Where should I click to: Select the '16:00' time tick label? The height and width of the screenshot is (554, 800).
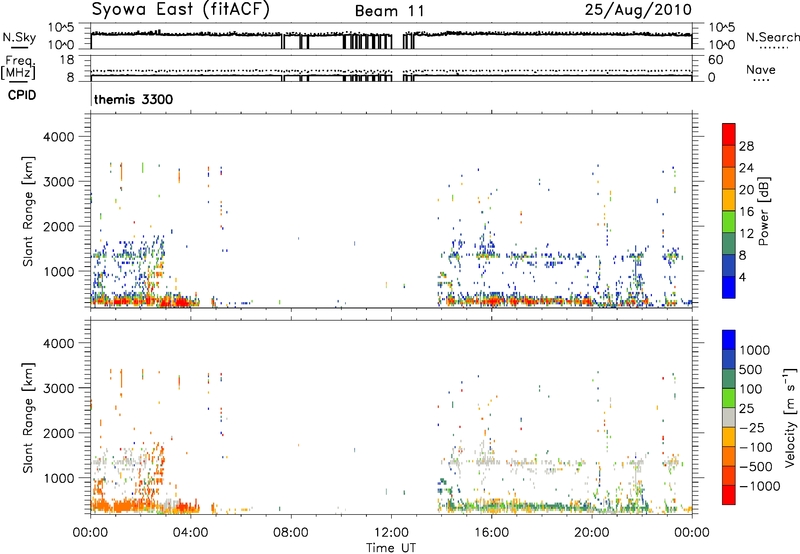coord(491,533)
